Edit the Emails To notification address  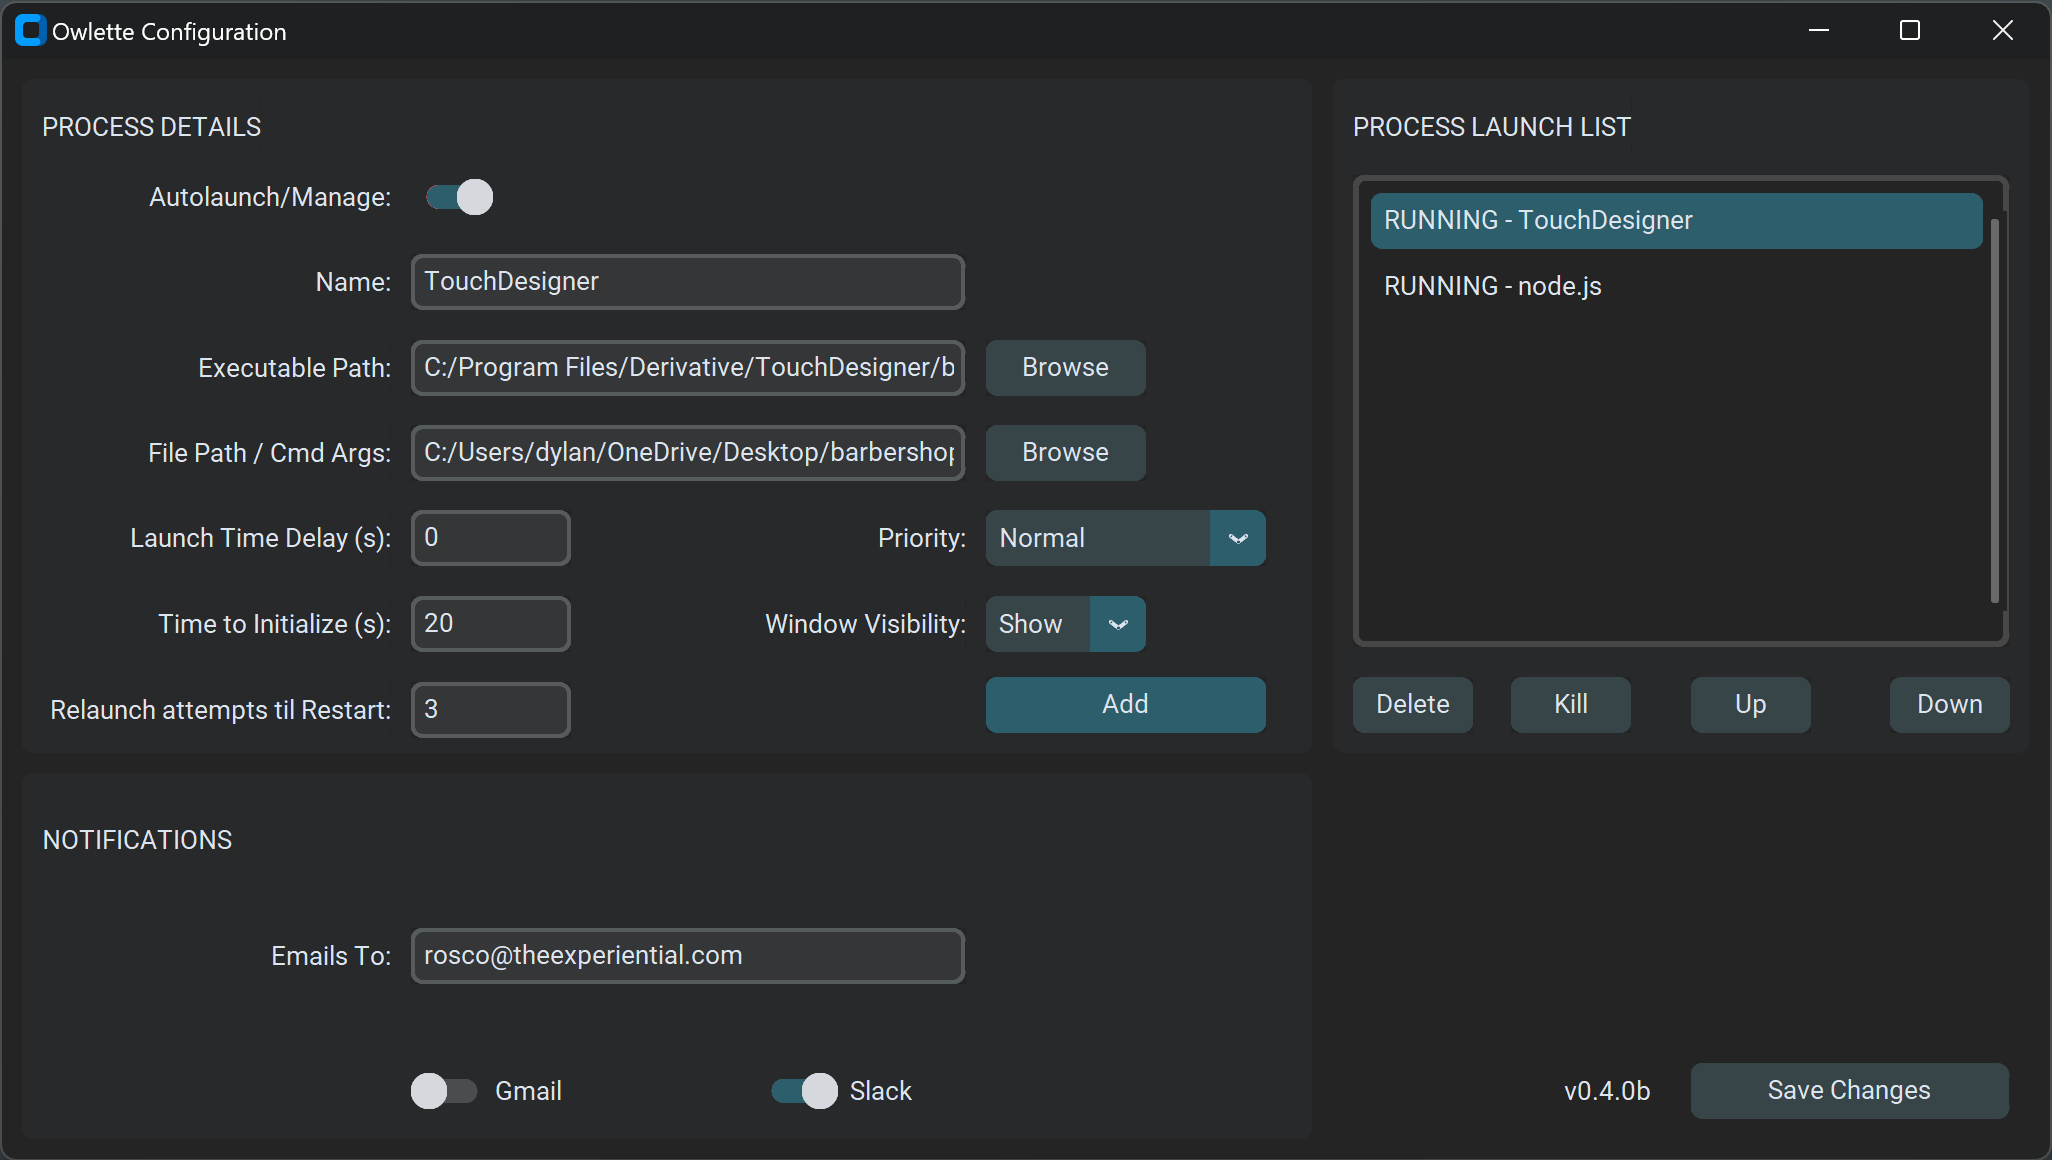(x=686, y=954)
